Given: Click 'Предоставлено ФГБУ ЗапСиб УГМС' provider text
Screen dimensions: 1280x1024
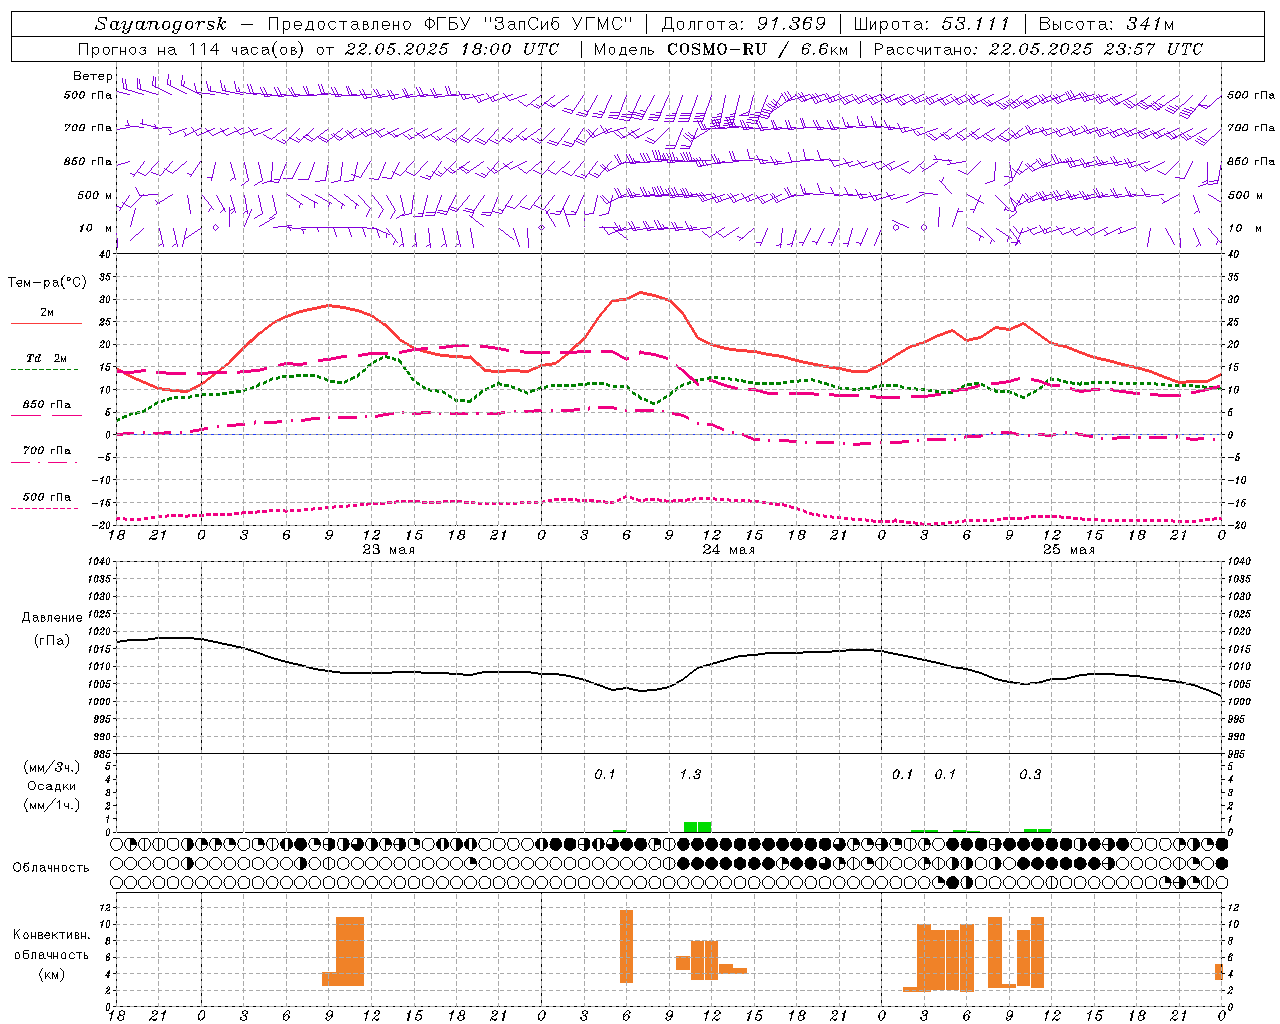Looking at the screenshot, I should [x=451, y=24].
